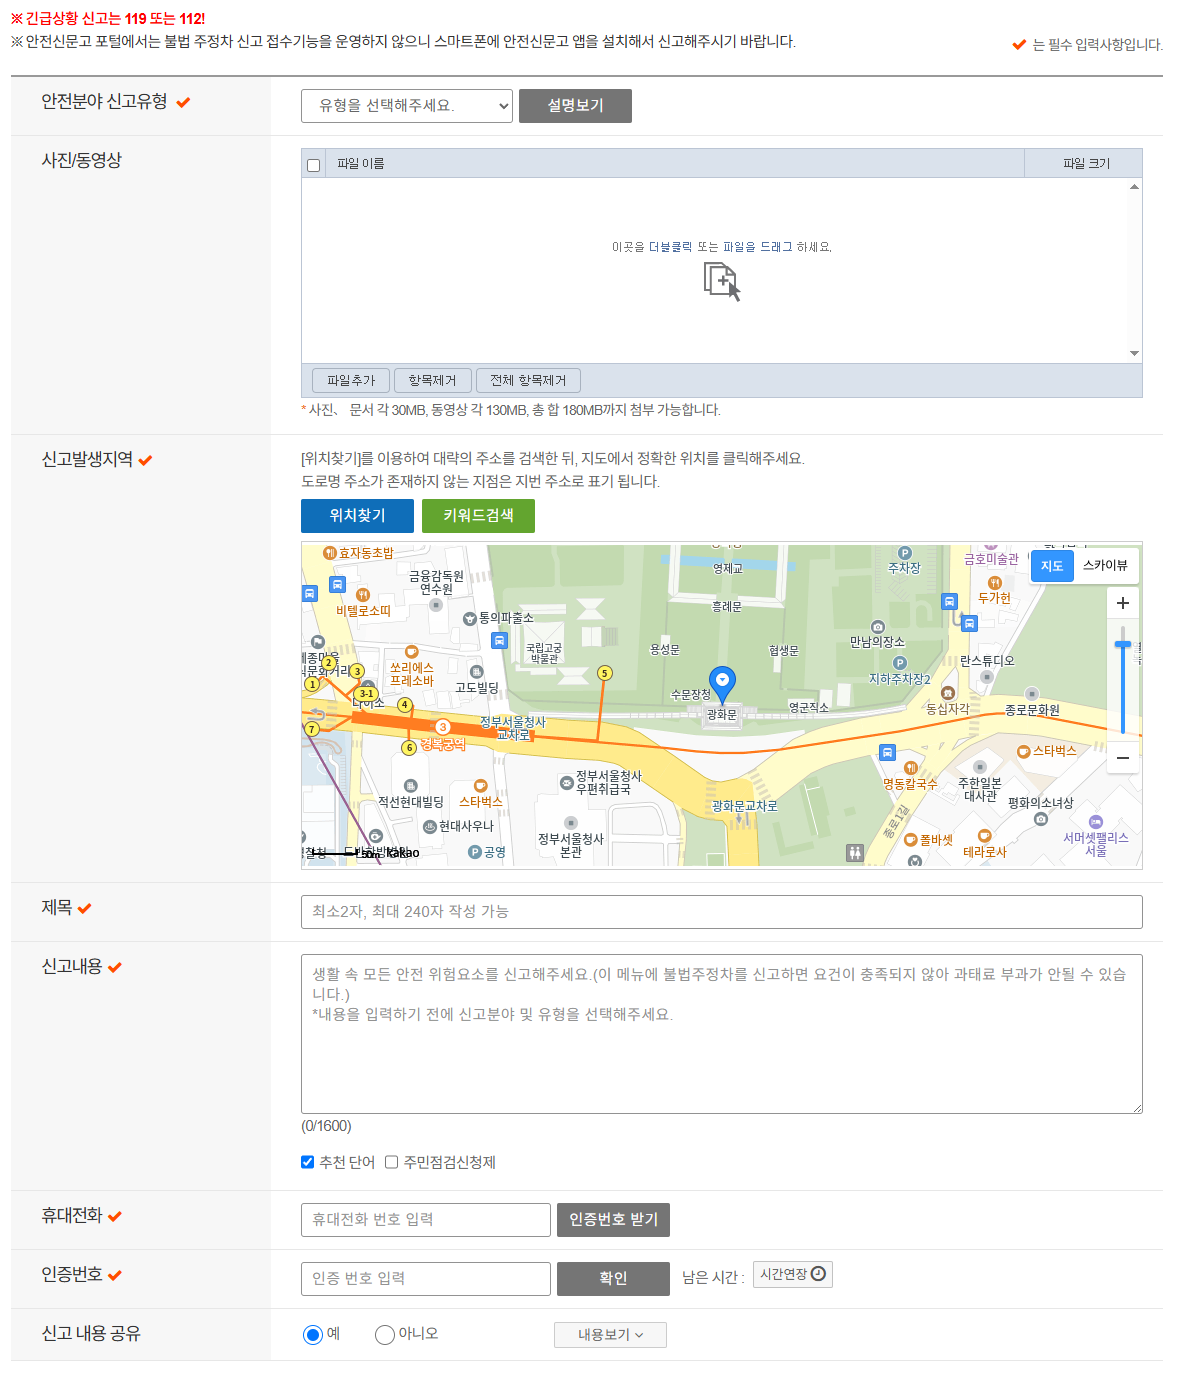Click the 확인 verification button

[613, 1279]
